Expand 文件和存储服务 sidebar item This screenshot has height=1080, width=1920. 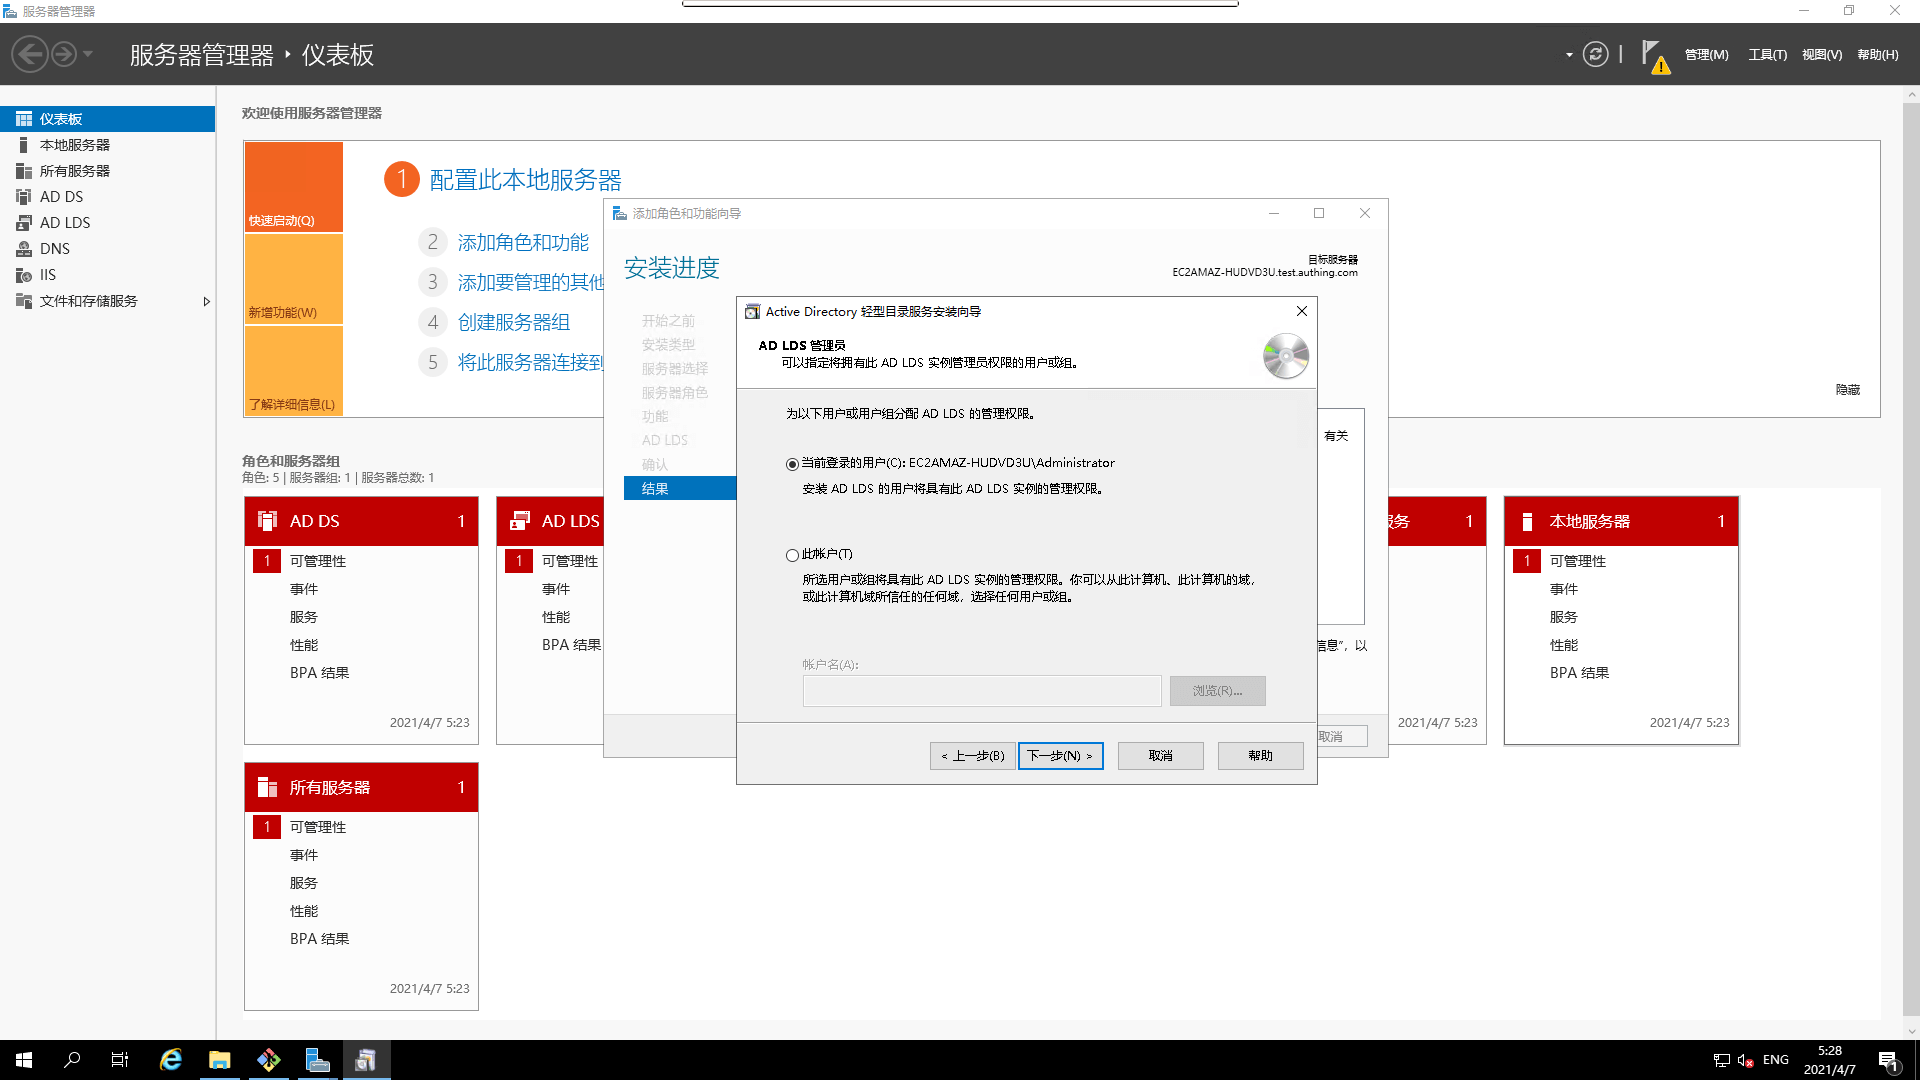206,301
